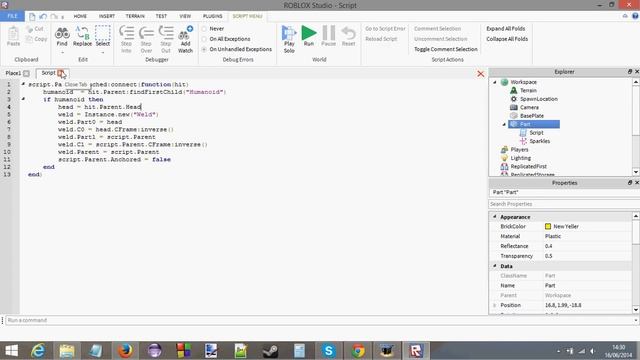Screen dimensions: 640x360
Task: Switch to the TEST ribbon tab
Action: pos(161,16)
